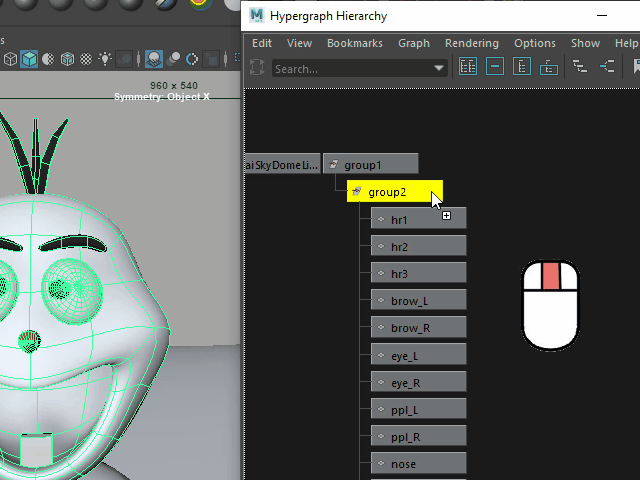Click the frame selection icon in Hypergraph toolbar
Image resolution: width=640 pixels, height=480 pixels.
tap(495, 68)
